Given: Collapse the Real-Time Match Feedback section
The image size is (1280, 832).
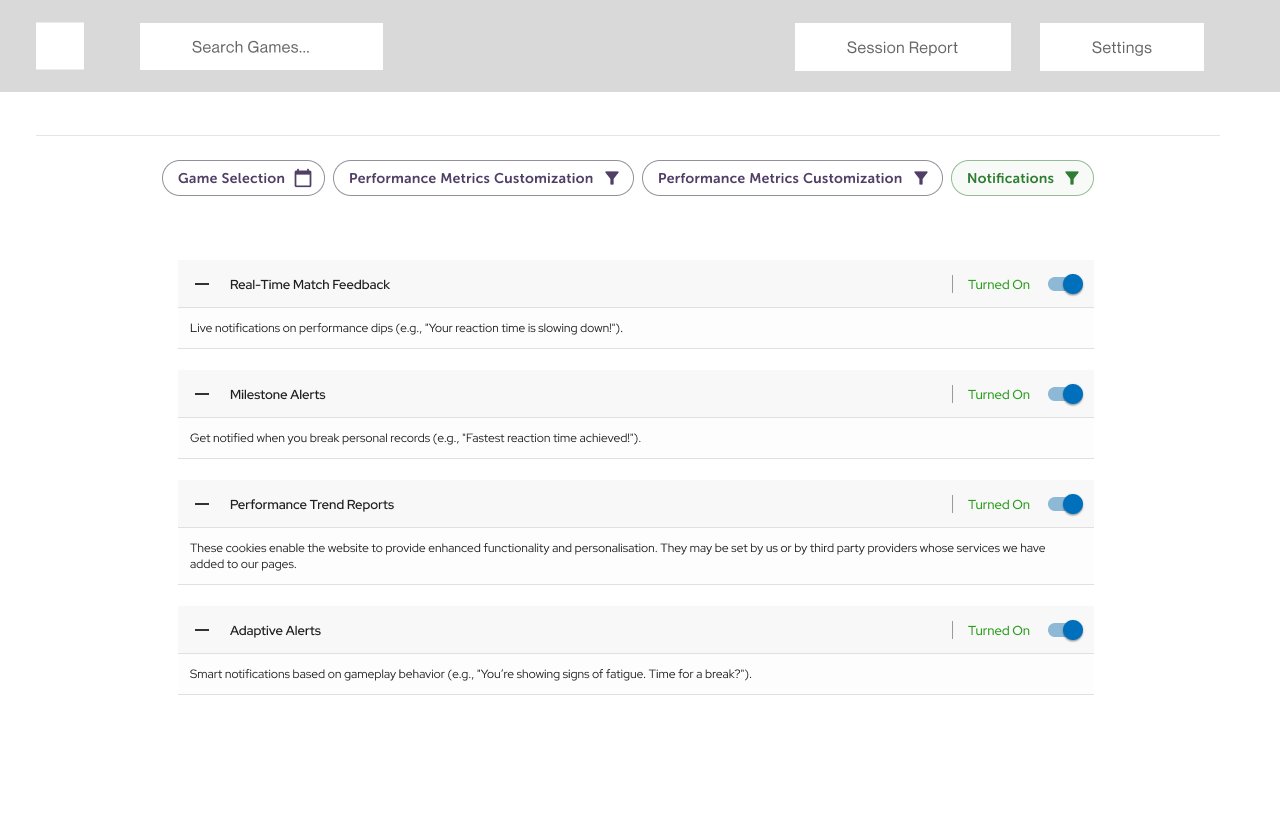Looking at the screenshot, I should tap(202, 284).
